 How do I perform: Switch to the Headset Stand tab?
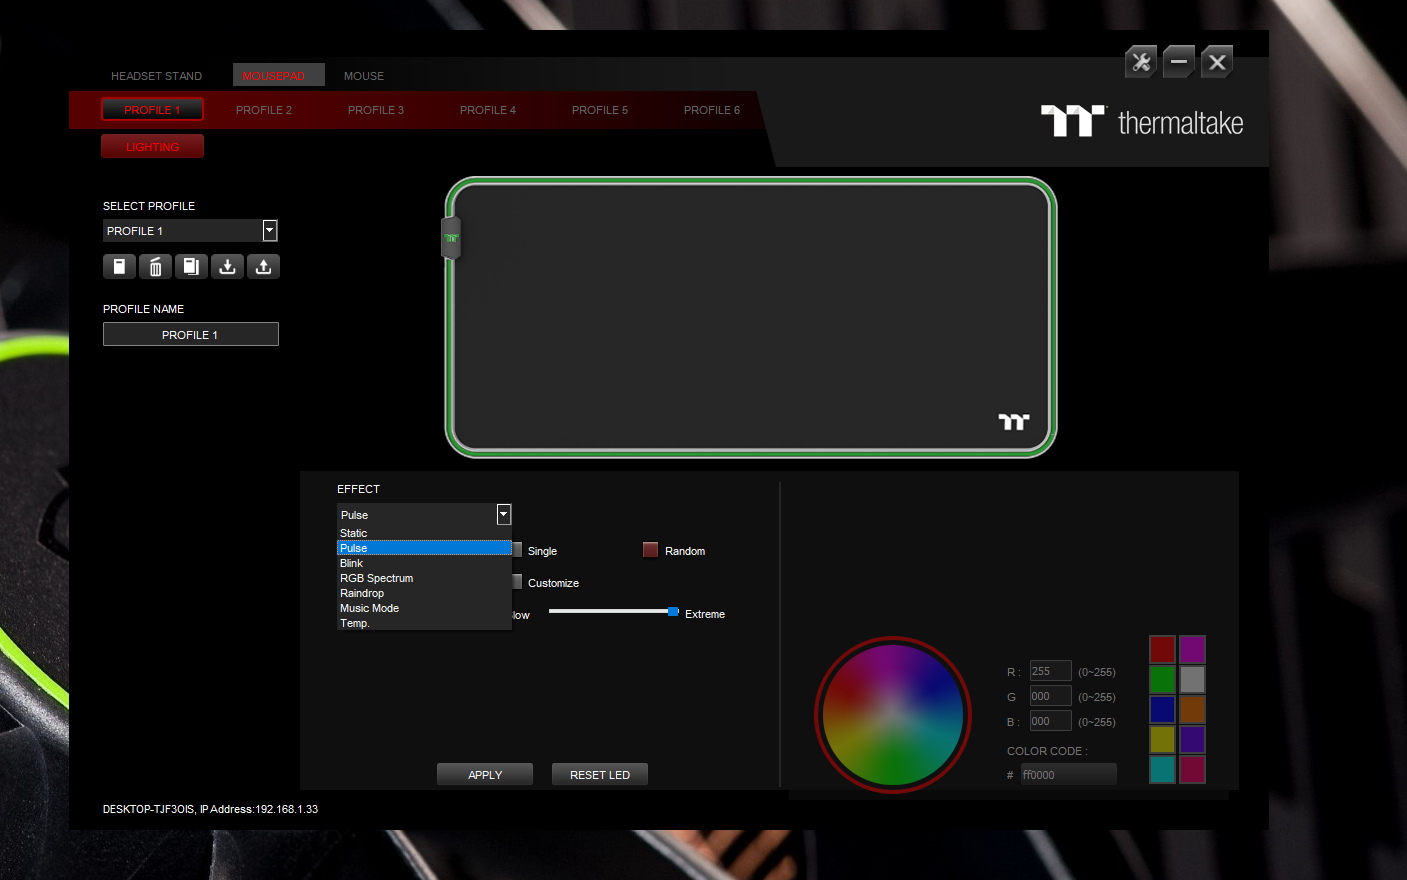[156, 76]
